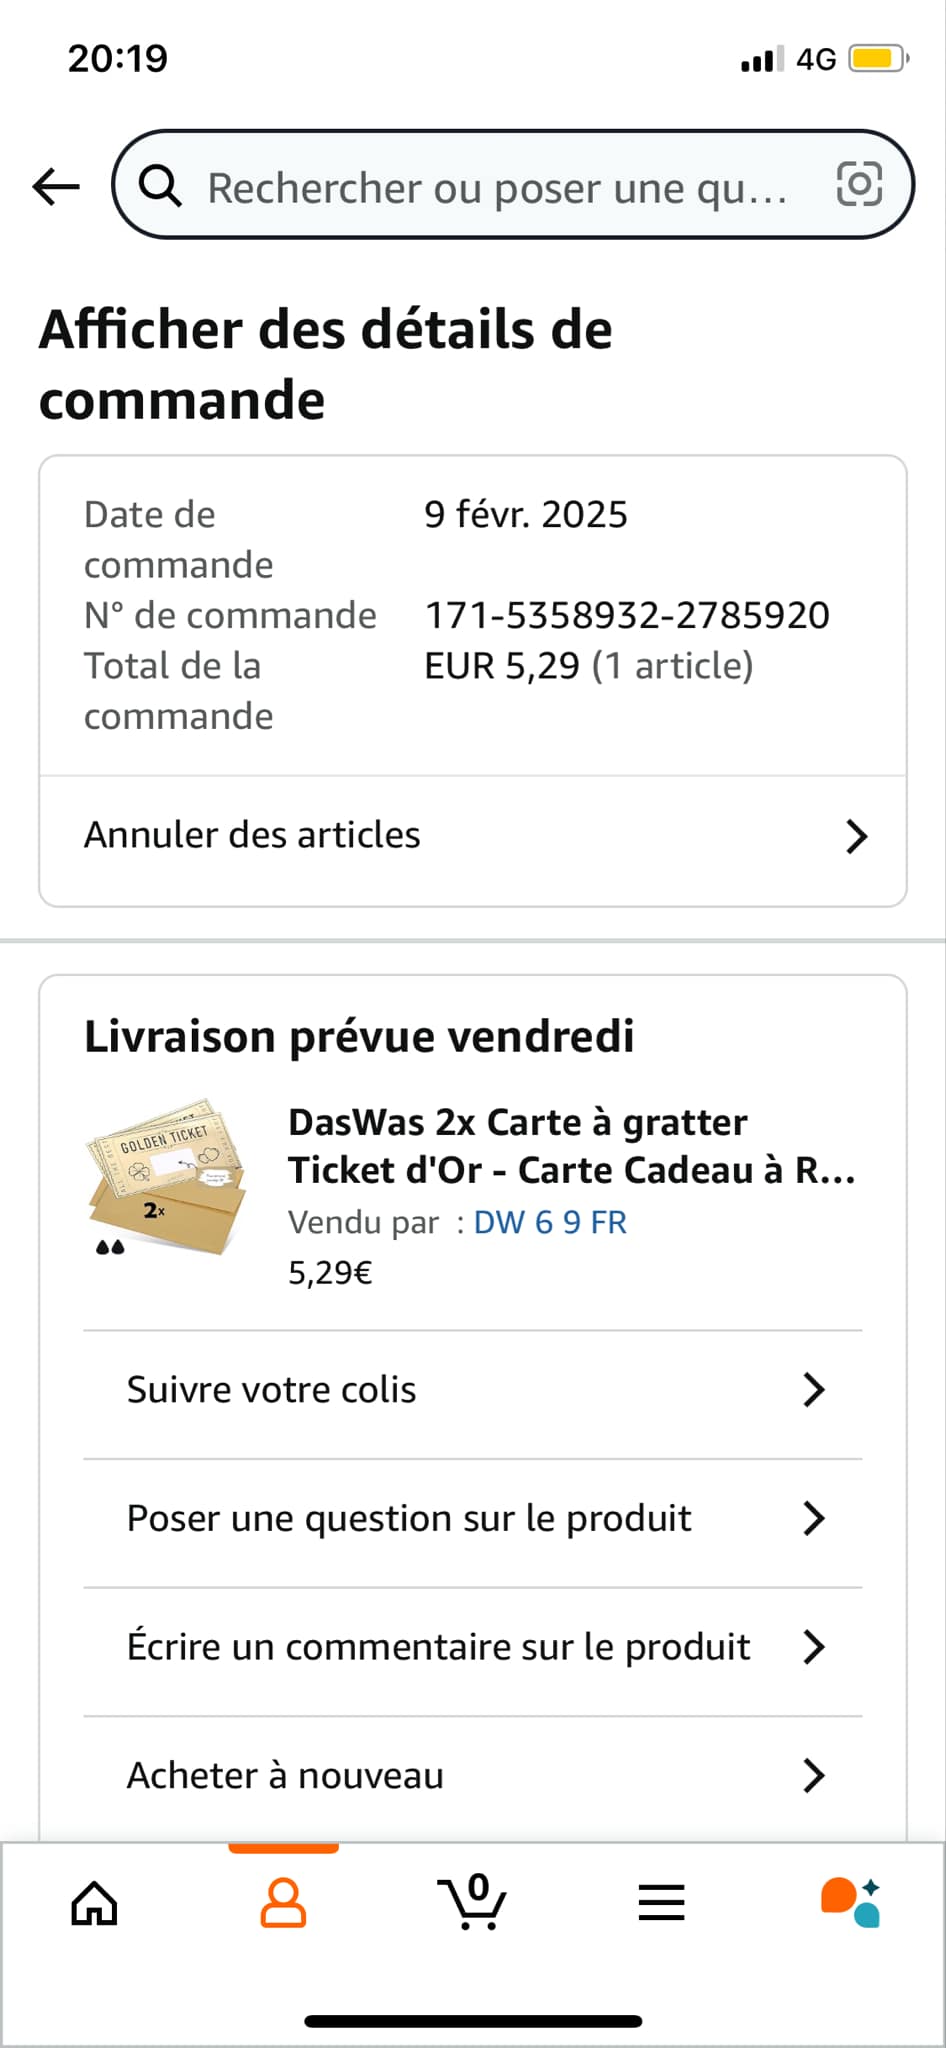Tap the search input field
946x2048 pixels.
(497, 188)
